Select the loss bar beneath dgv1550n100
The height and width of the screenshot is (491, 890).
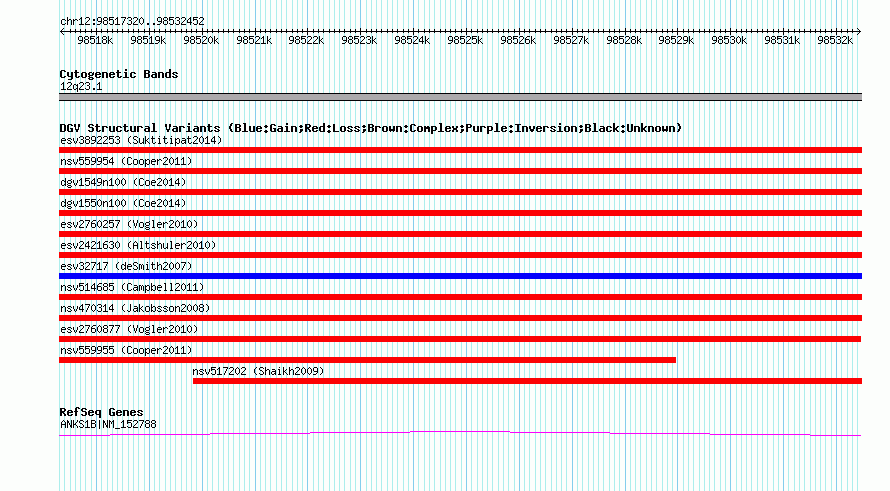[460, 213]
